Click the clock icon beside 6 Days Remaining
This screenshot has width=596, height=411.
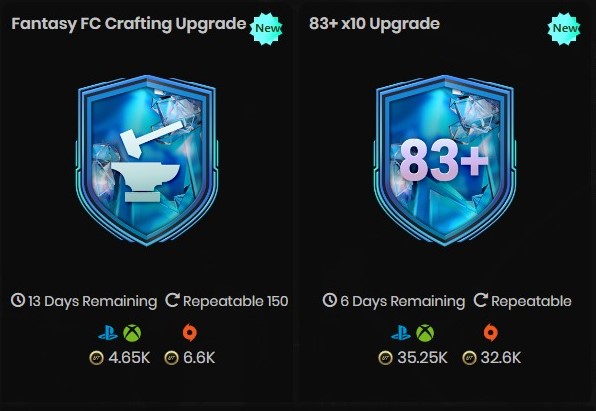330,300
